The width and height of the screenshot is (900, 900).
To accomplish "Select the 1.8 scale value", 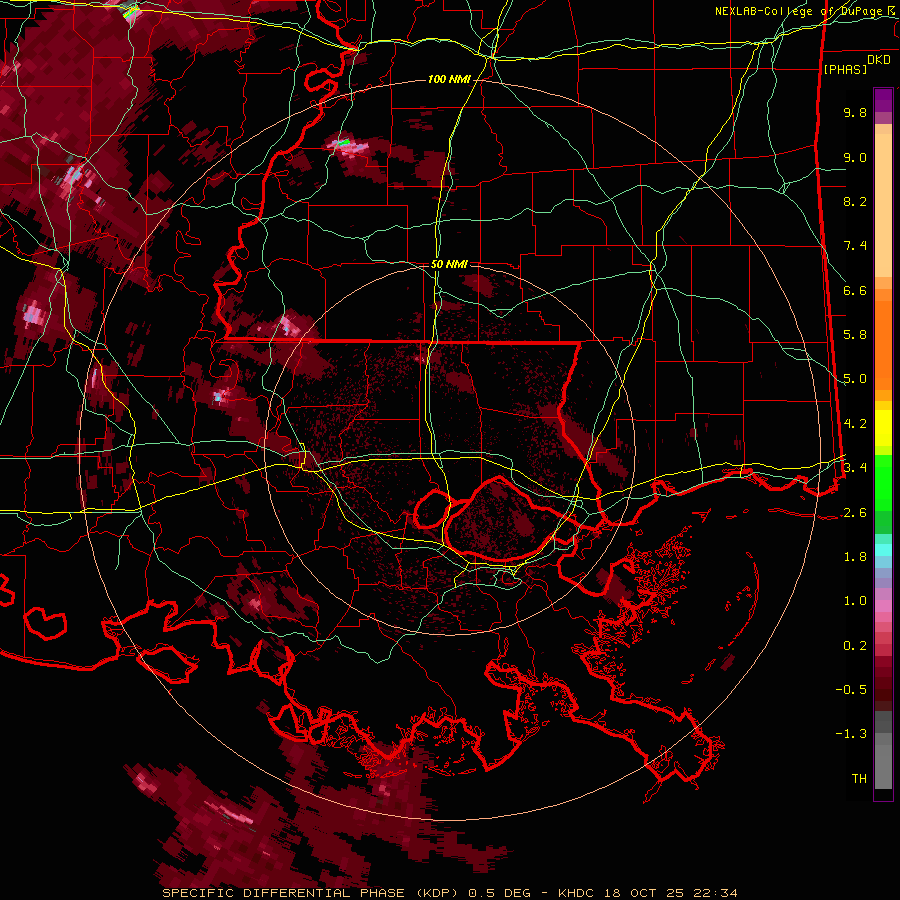I will (x=855, y=557).
